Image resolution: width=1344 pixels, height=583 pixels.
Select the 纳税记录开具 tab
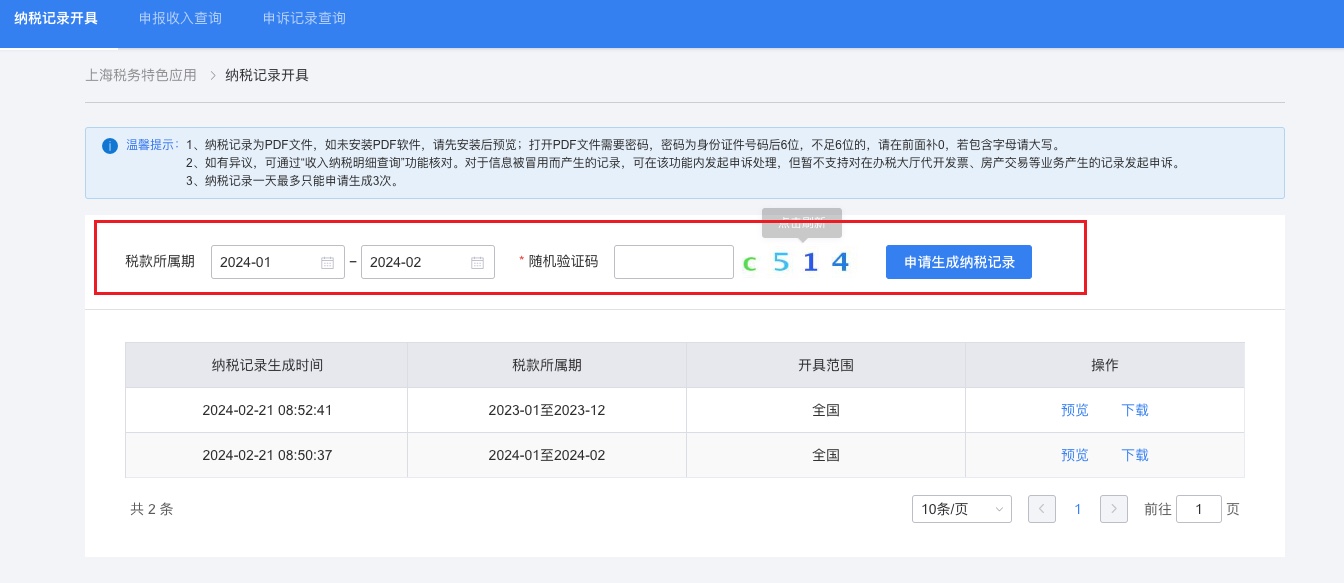[56, 19]
